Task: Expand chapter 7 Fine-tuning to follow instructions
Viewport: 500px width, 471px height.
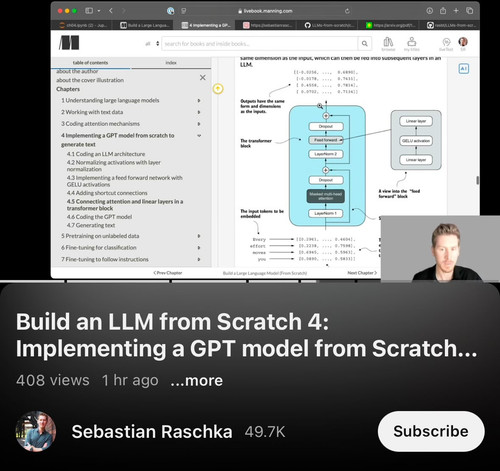Action: point(199,259)
